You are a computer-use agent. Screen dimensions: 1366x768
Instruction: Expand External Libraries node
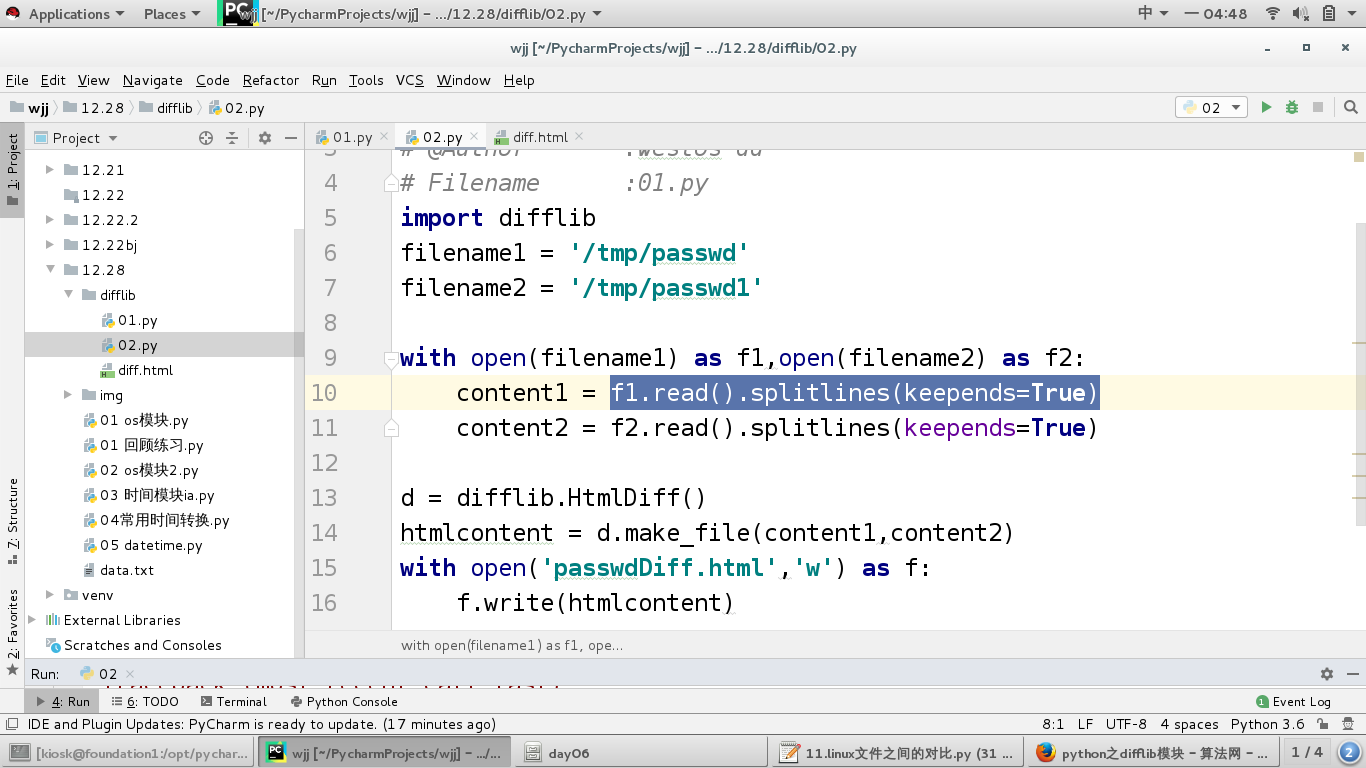tap(32, 620)
